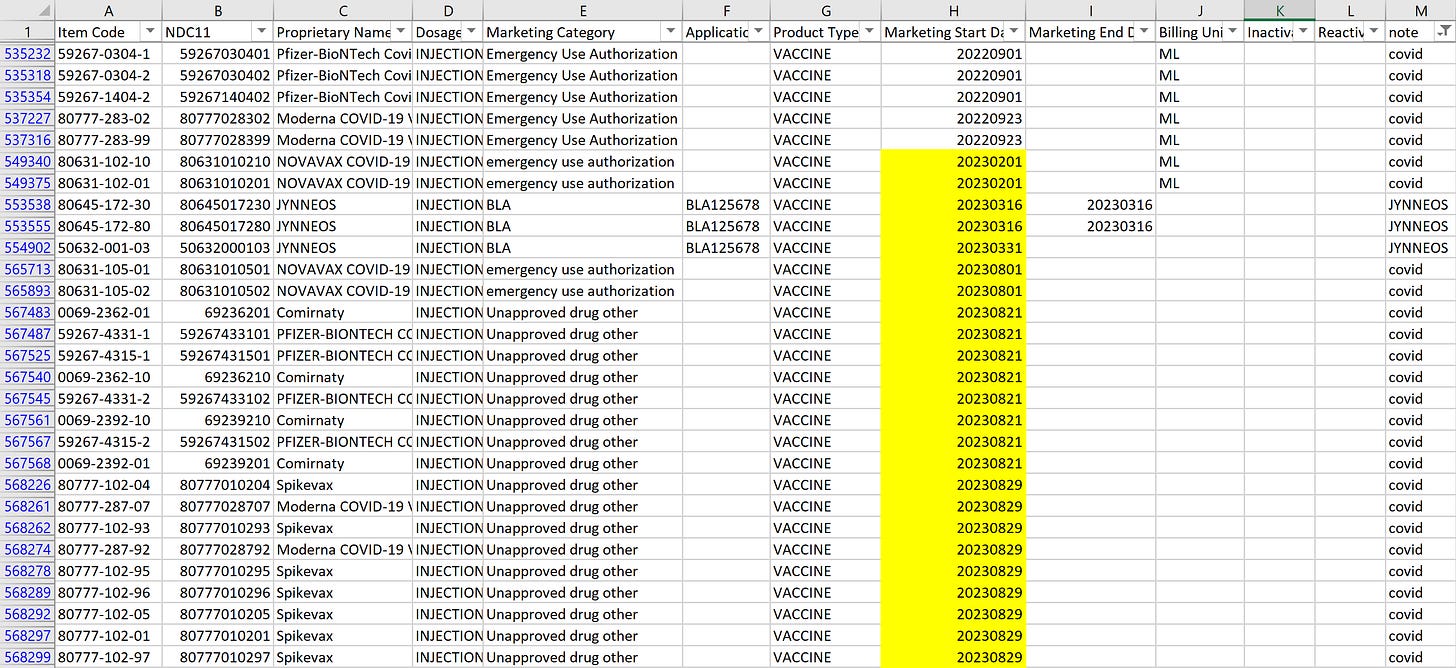The width and height of the screenshot is (1456, 668).
Task: Select column M header
Action: coord(1421,10)
